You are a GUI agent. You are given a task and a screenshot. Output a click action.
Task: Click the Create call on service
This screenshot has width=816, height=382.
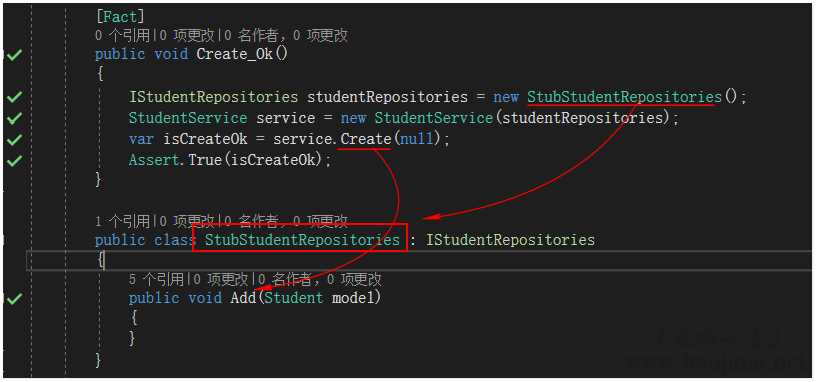pos(365,139)
